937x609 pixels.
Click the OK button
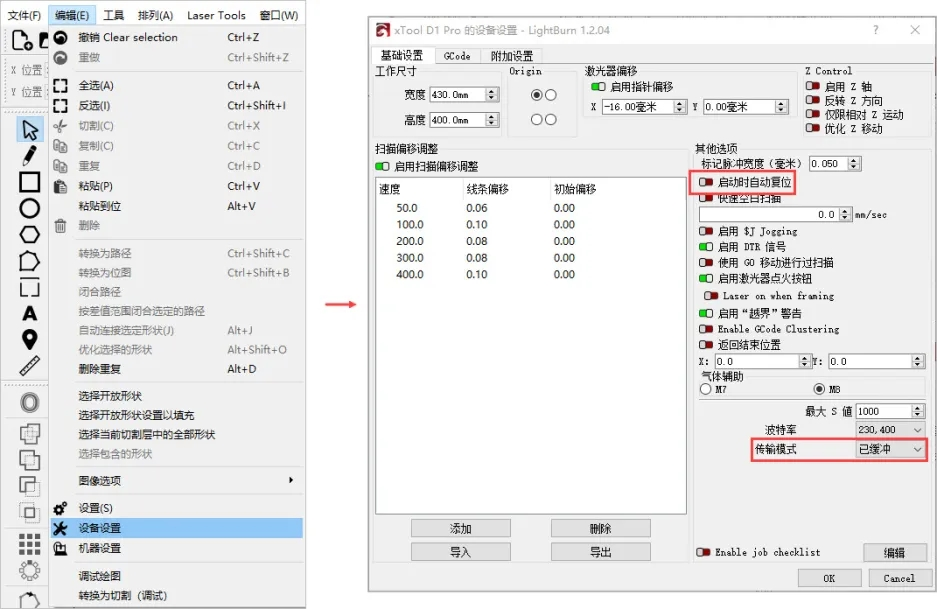pyautogui.click(x=829, y=578)
